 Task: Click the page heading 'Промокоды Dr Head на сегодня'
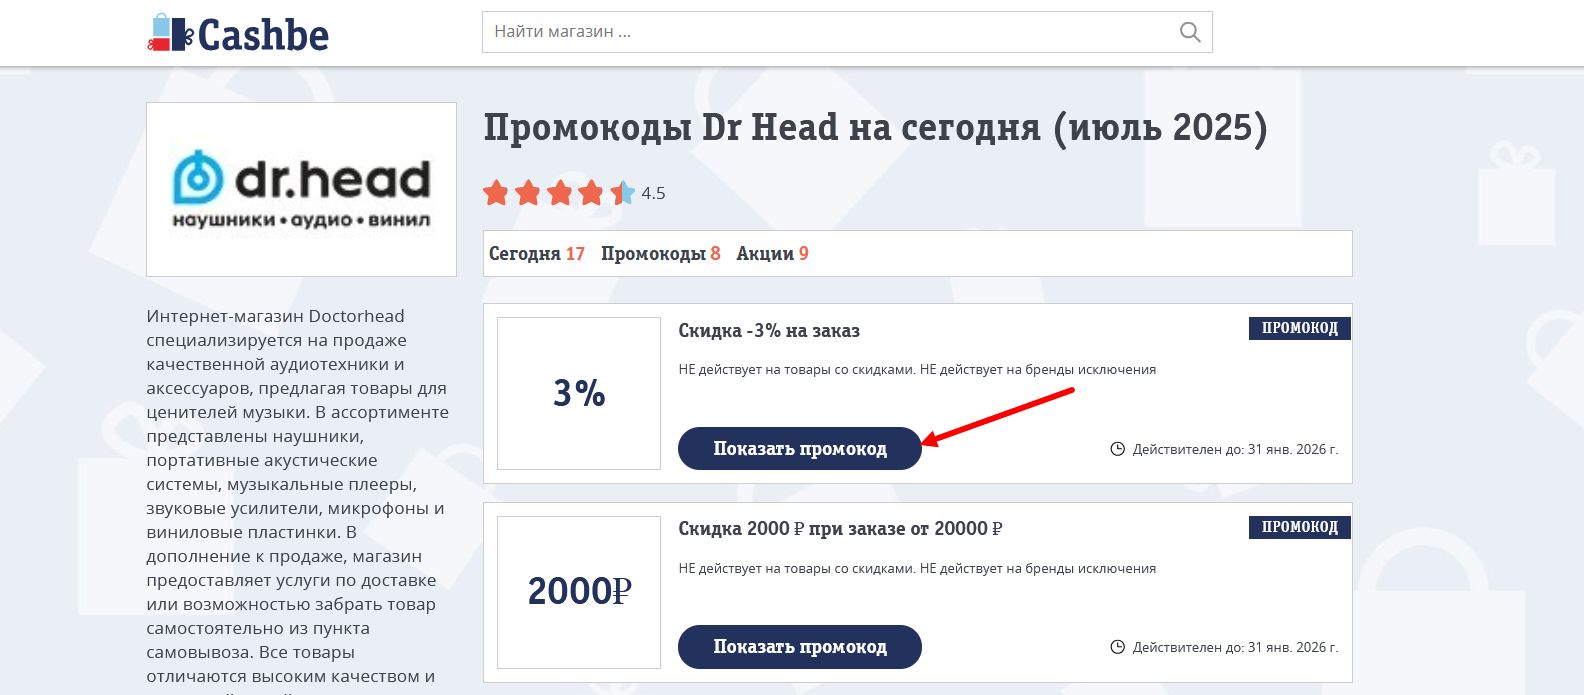click(875, 128)
